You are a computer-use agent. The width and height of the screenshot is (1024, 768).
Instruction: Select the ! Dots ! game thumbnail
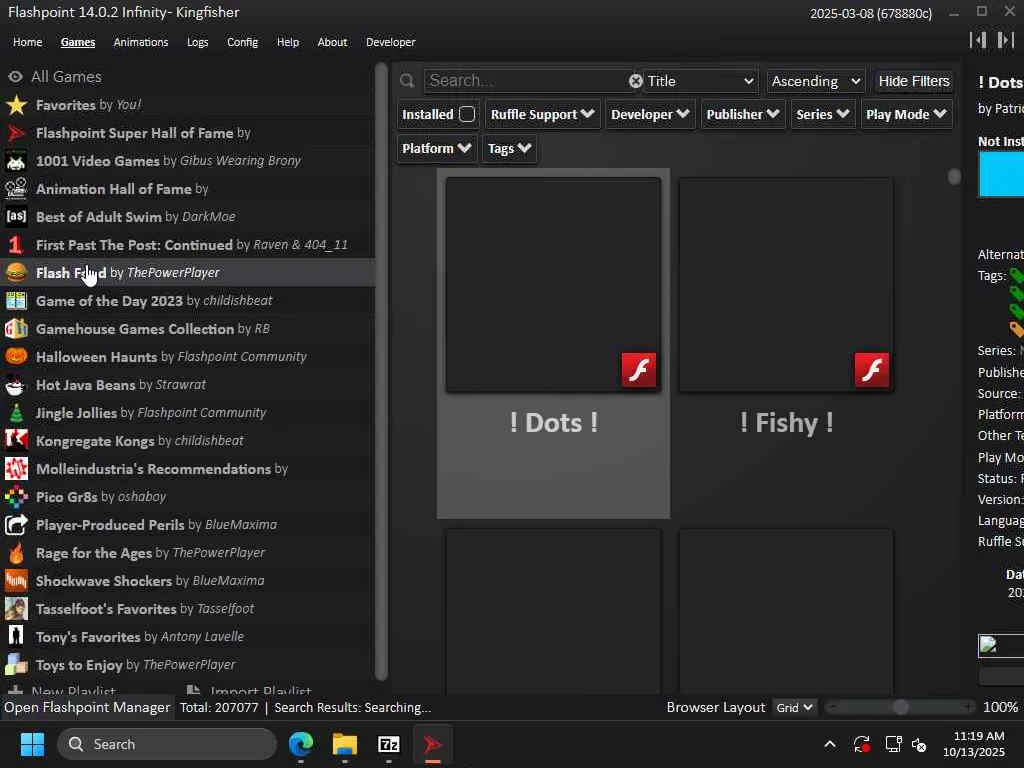[553, 285]
